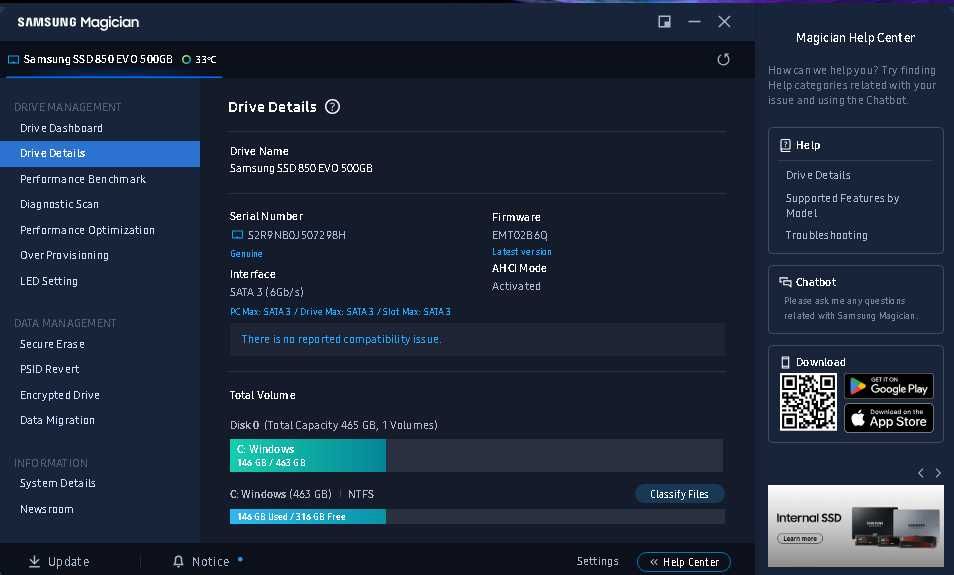Click the compact mode window icon

(x=664, y=22)
